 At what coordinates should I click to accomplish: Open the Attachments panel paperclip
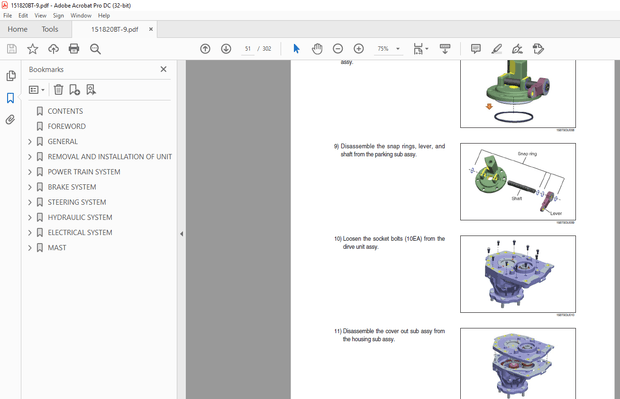tap(10, 119)
